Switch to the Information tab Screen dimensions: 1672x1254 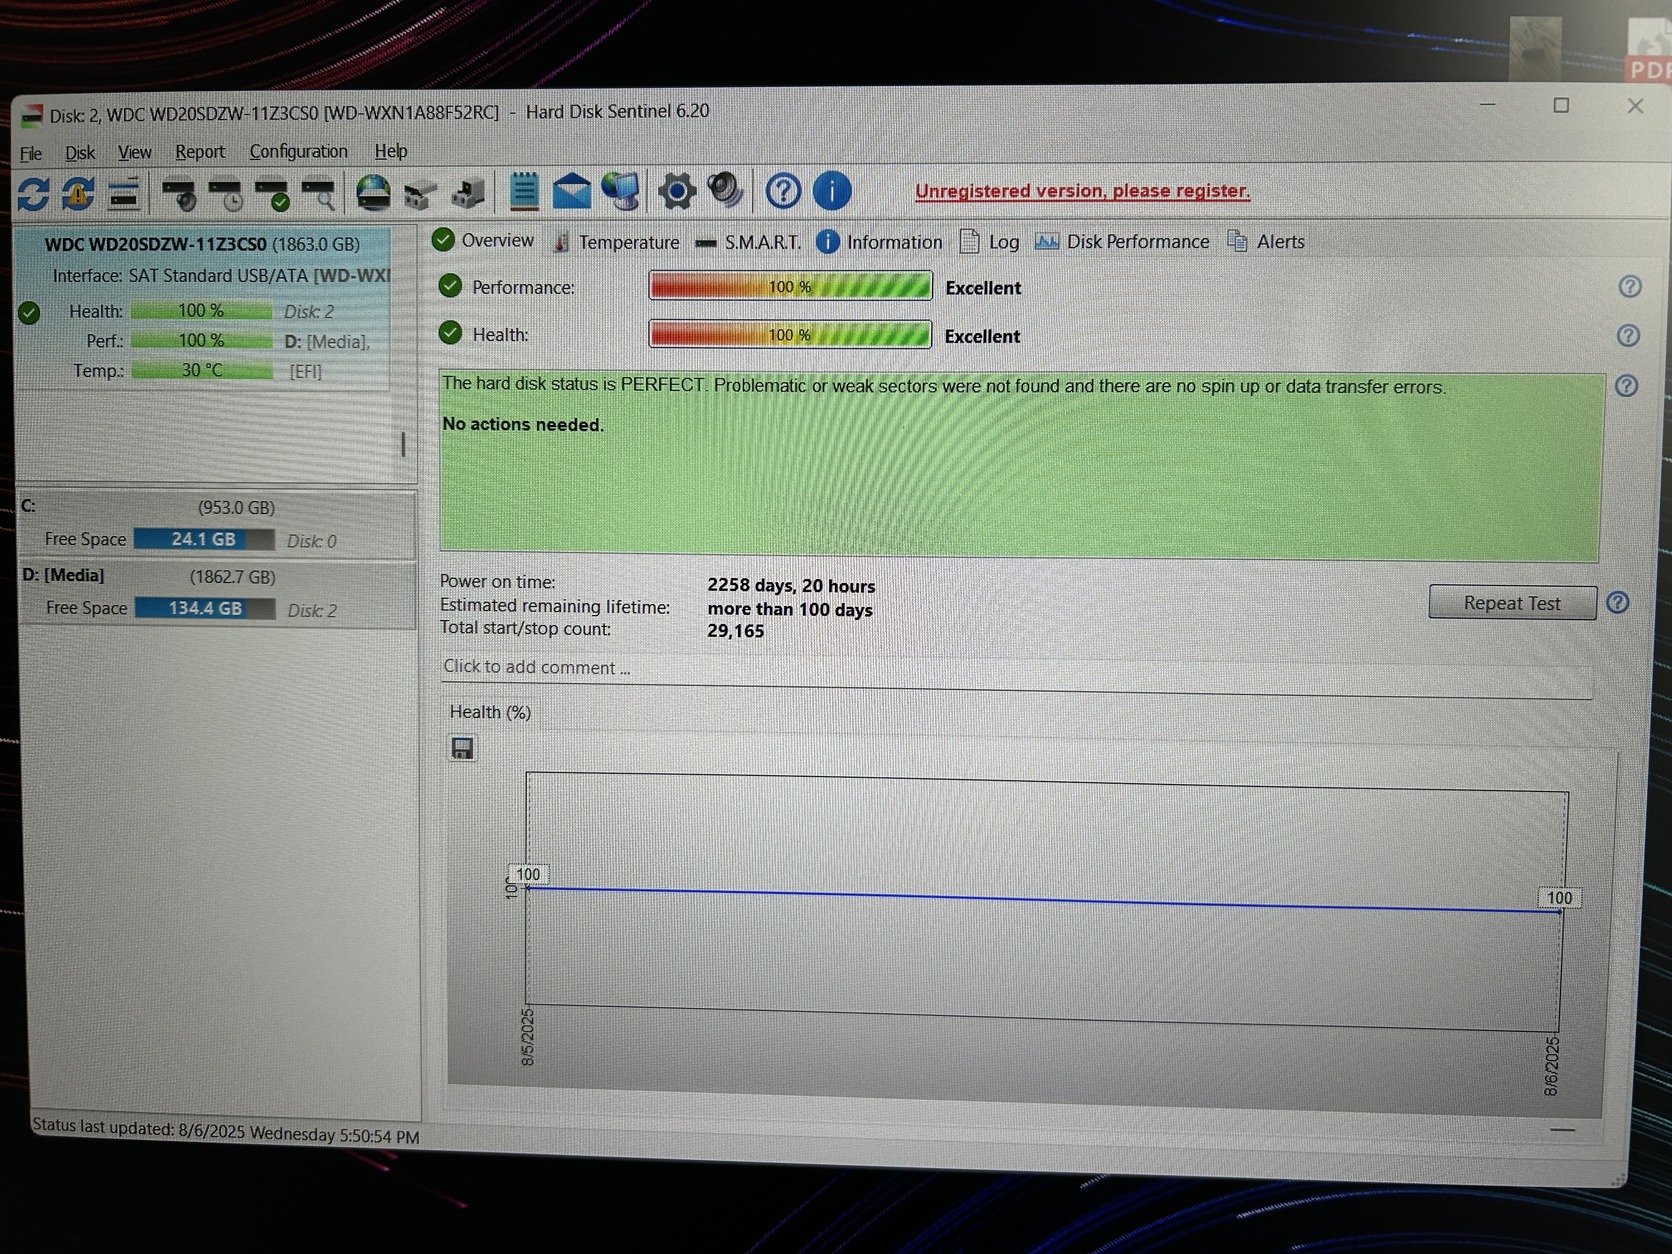880,242
